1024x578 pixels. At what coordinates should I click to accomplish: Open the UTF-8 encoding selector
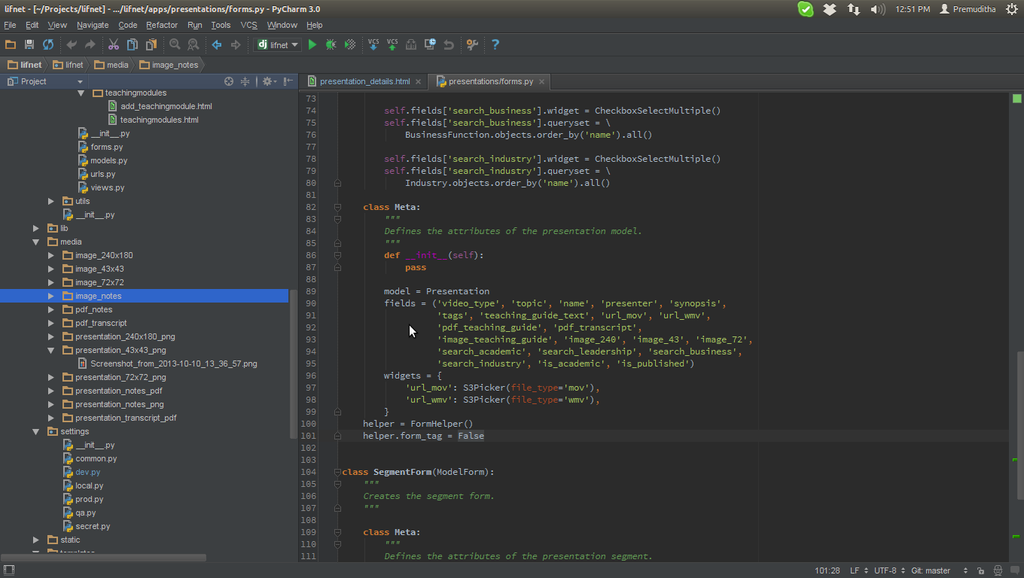pyautogui.click(x=884, y=570)
